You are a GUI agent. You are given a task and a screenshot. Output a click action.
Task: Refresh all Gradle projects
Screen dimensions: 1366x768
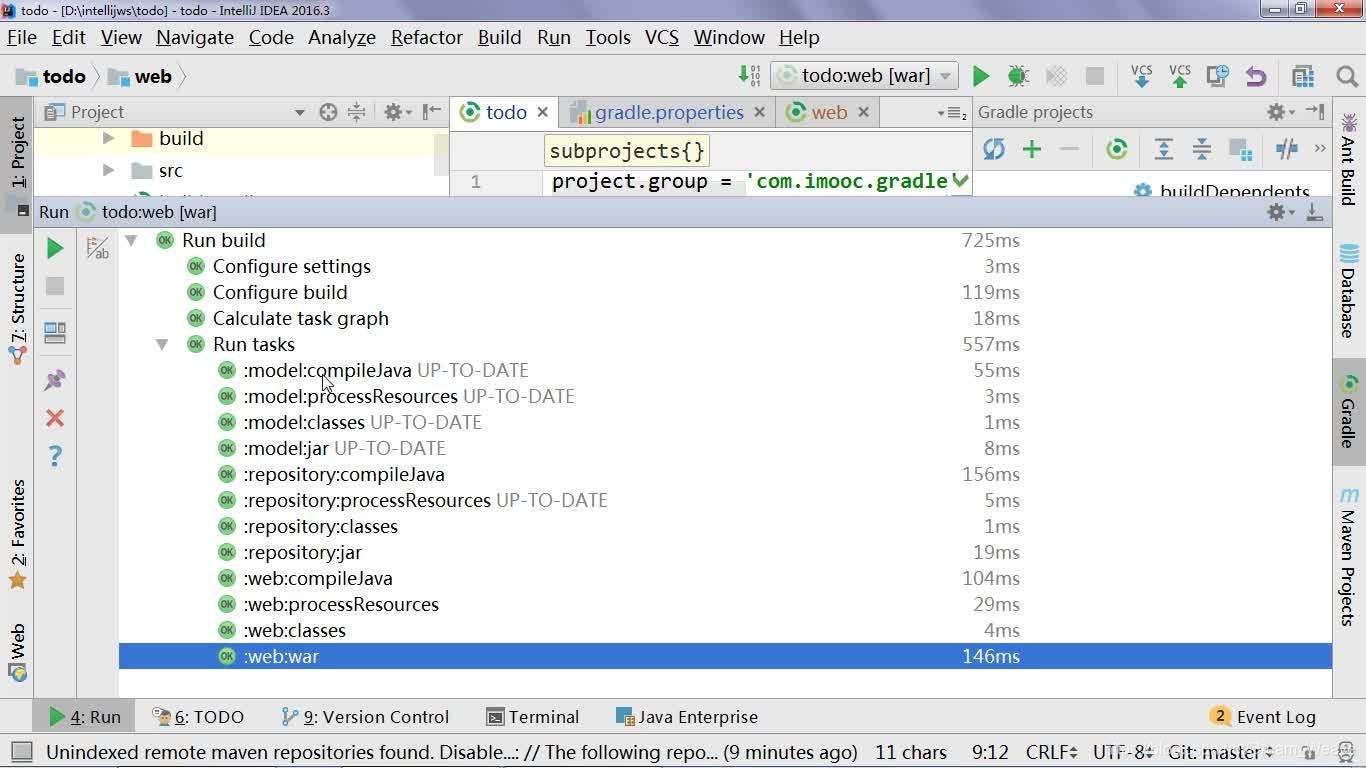[x=993, y=150]
